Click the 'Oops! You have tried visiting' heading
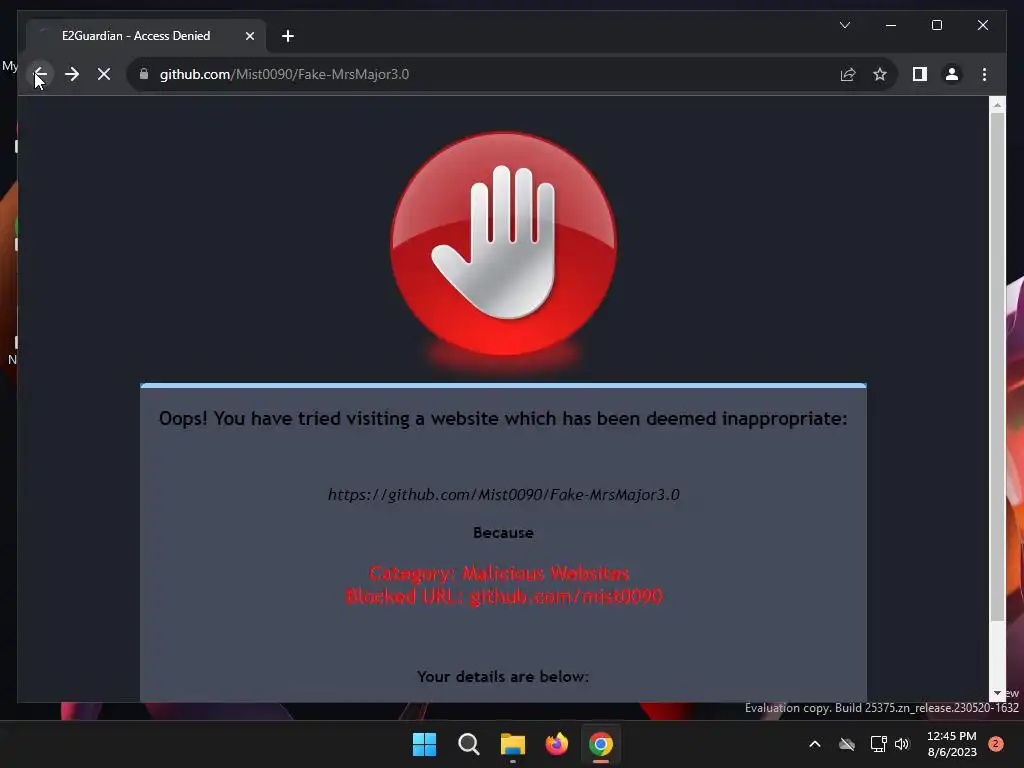Viewport: 1024px width, 768px height. (503, 419)
